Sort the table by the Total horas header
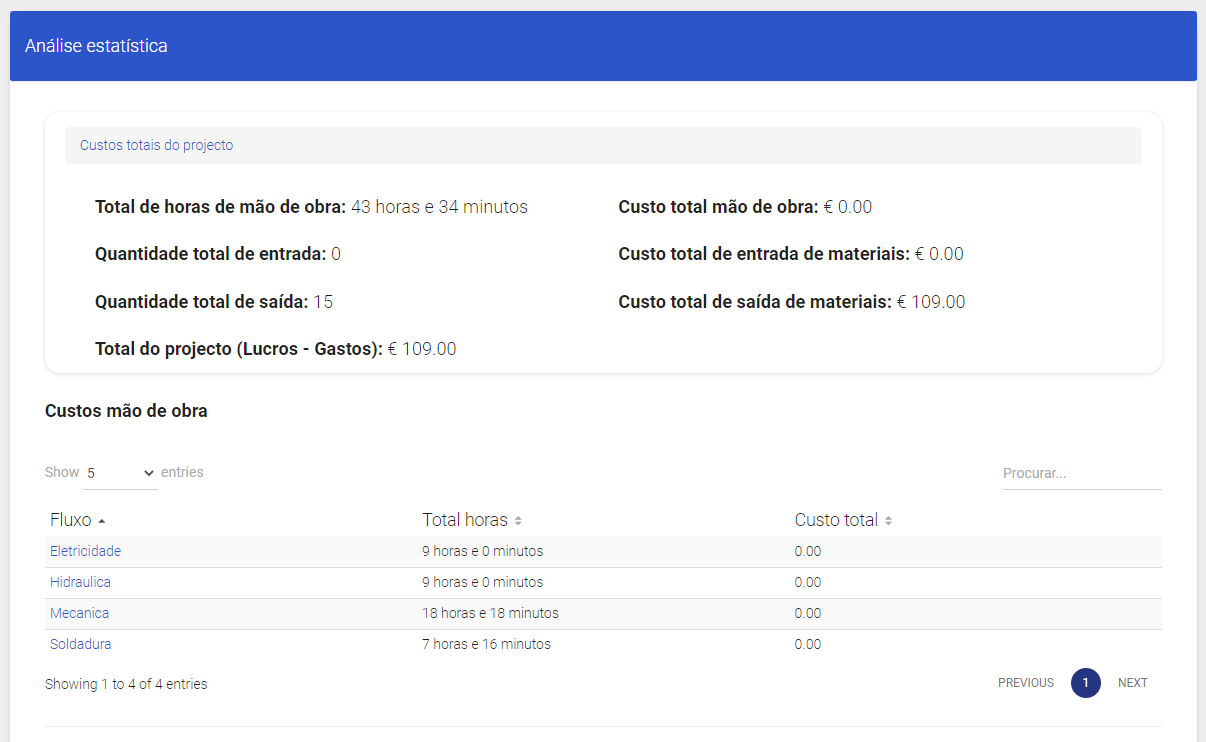 coord(464,520)
